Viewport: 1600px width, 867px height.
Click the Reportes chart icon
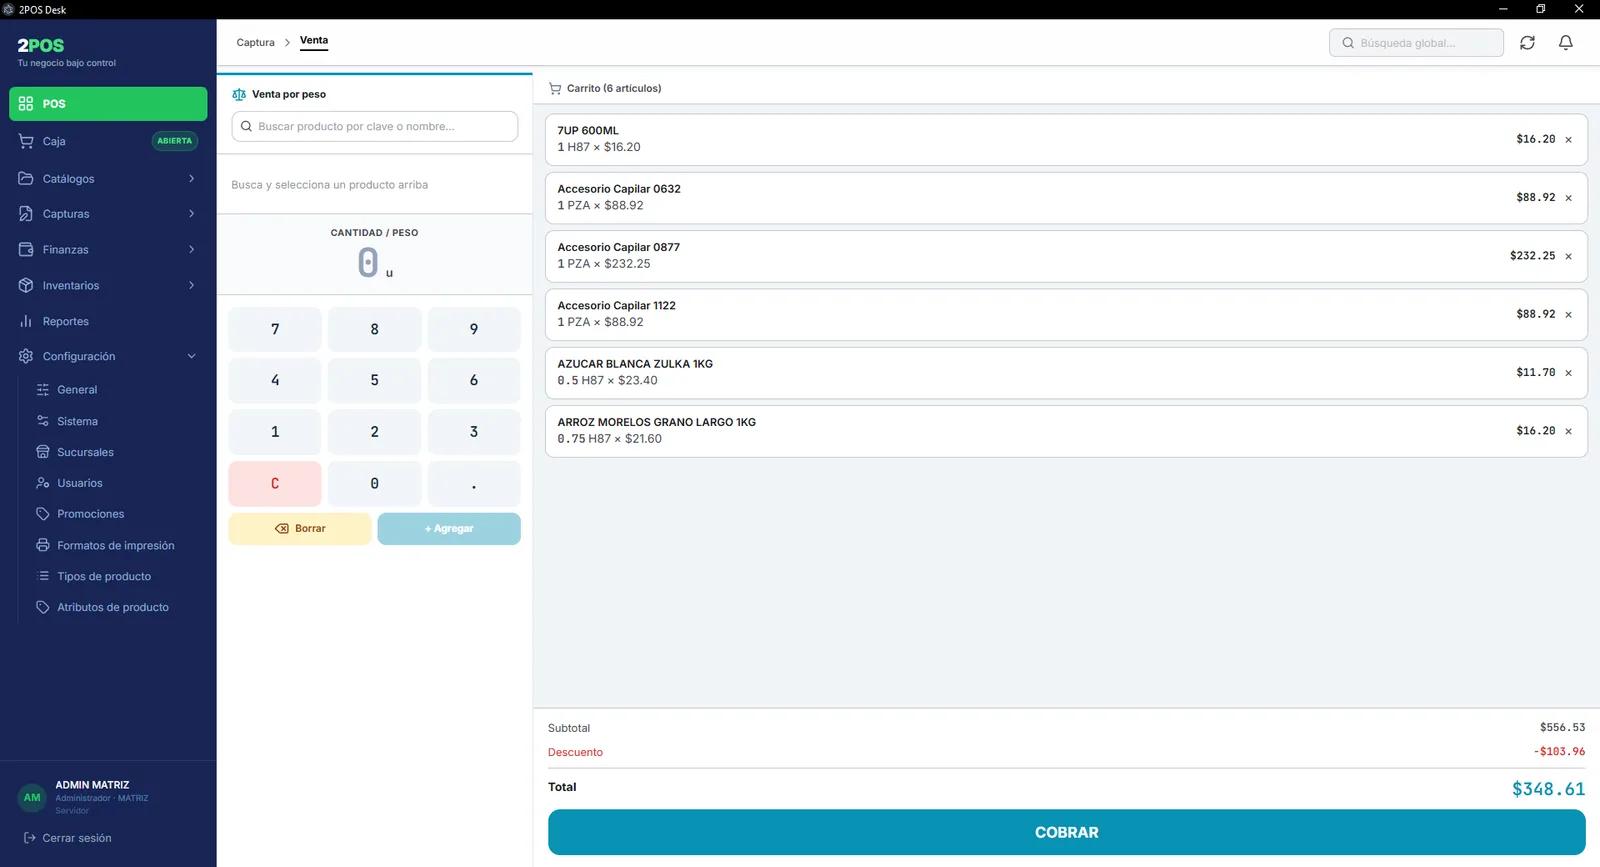tap(26, 321)
